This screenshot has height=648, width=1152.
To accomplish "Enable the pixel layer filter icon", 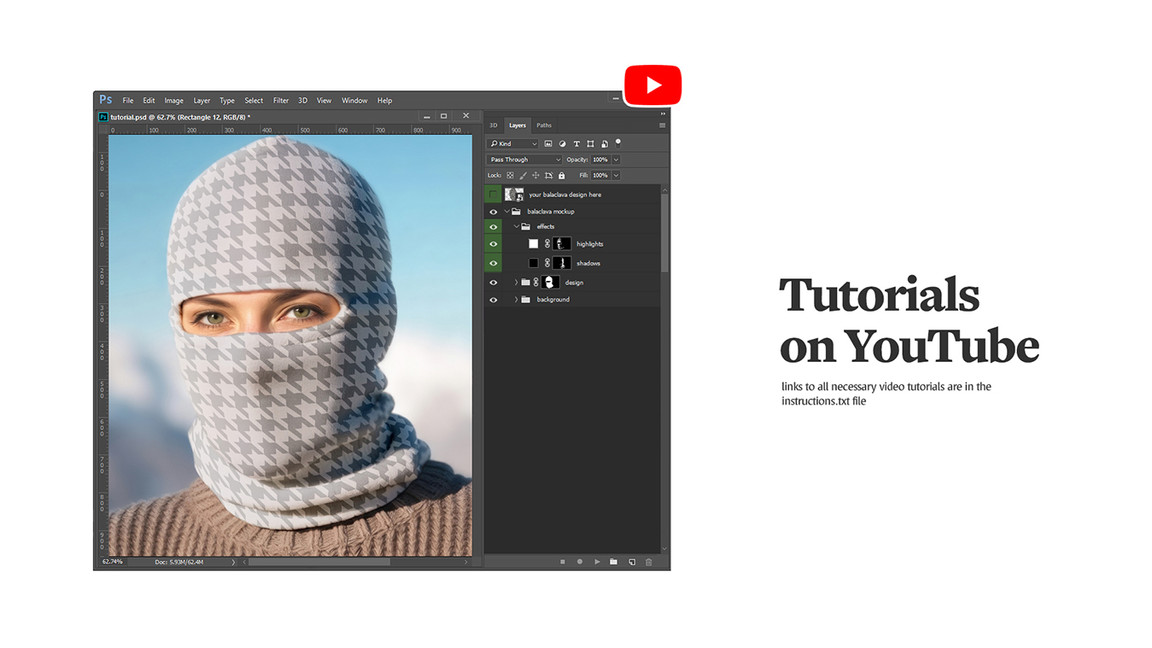I will (548, 143).
